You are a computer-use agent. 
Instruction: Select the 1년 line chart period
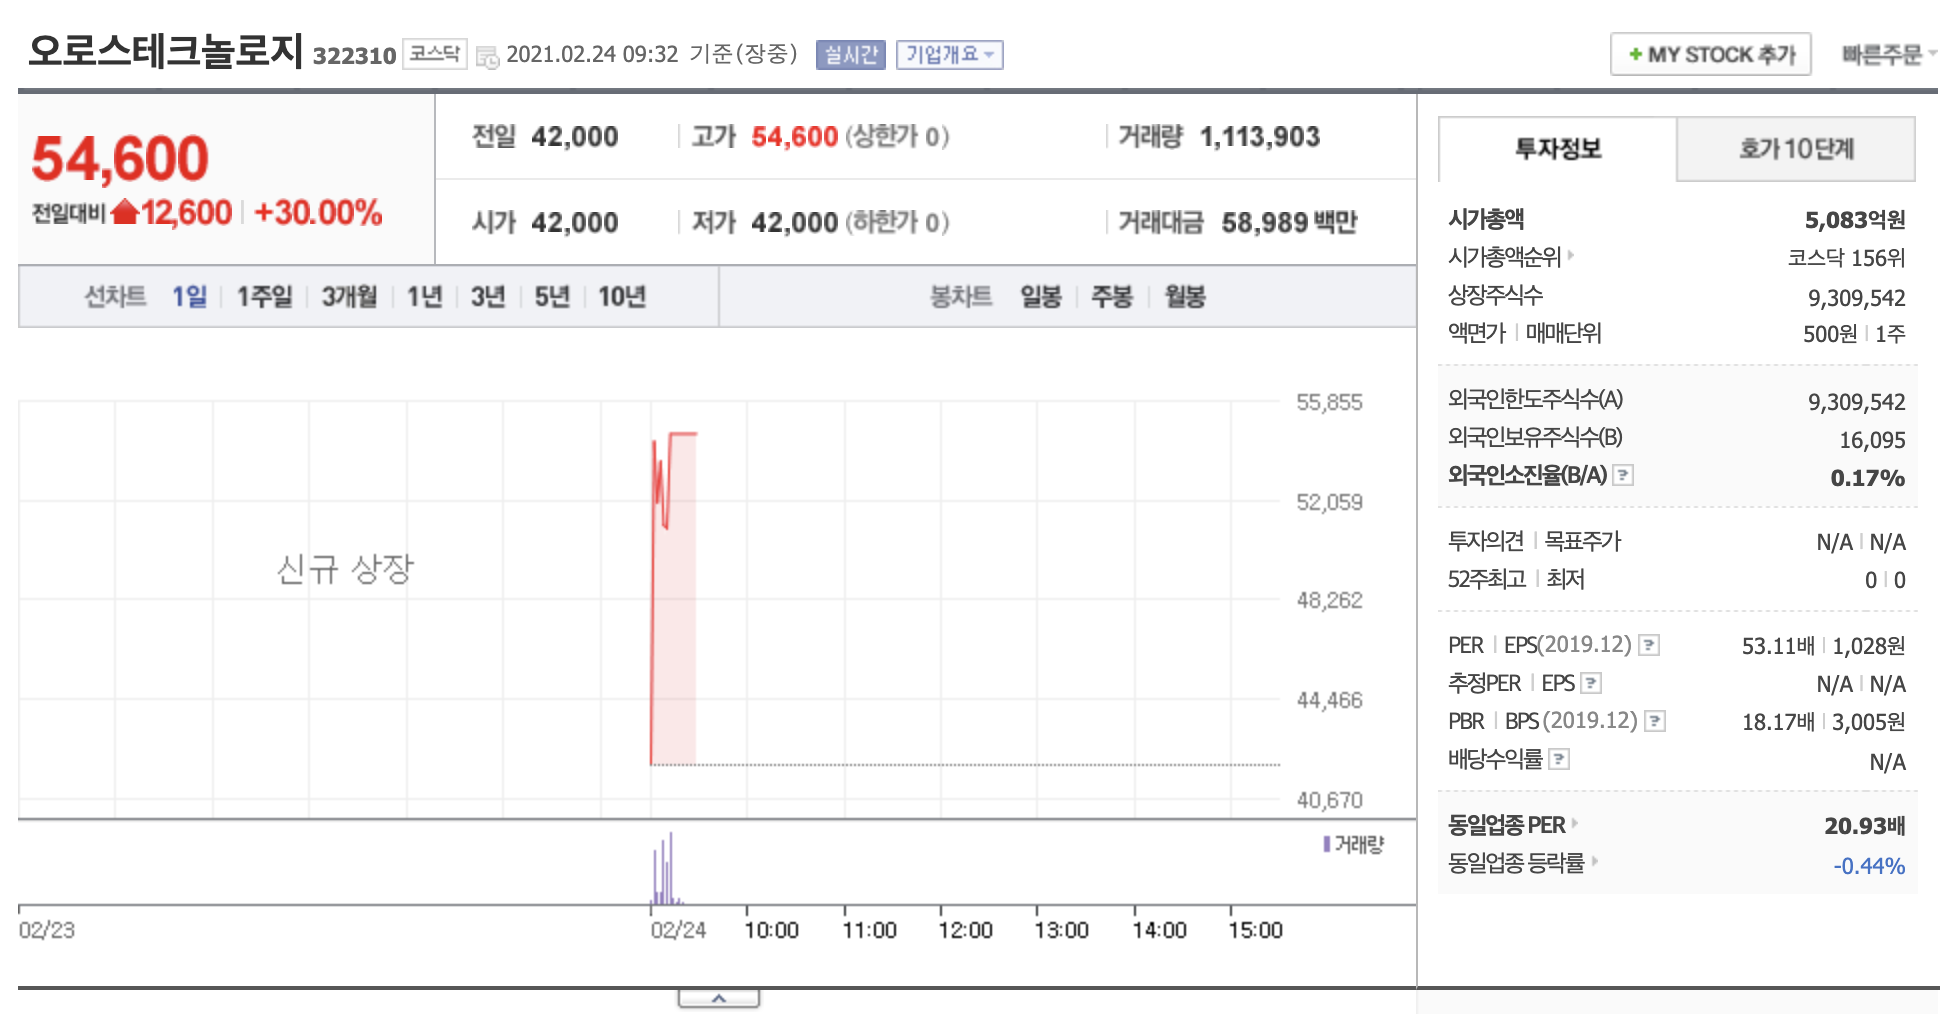coord(424,297)
